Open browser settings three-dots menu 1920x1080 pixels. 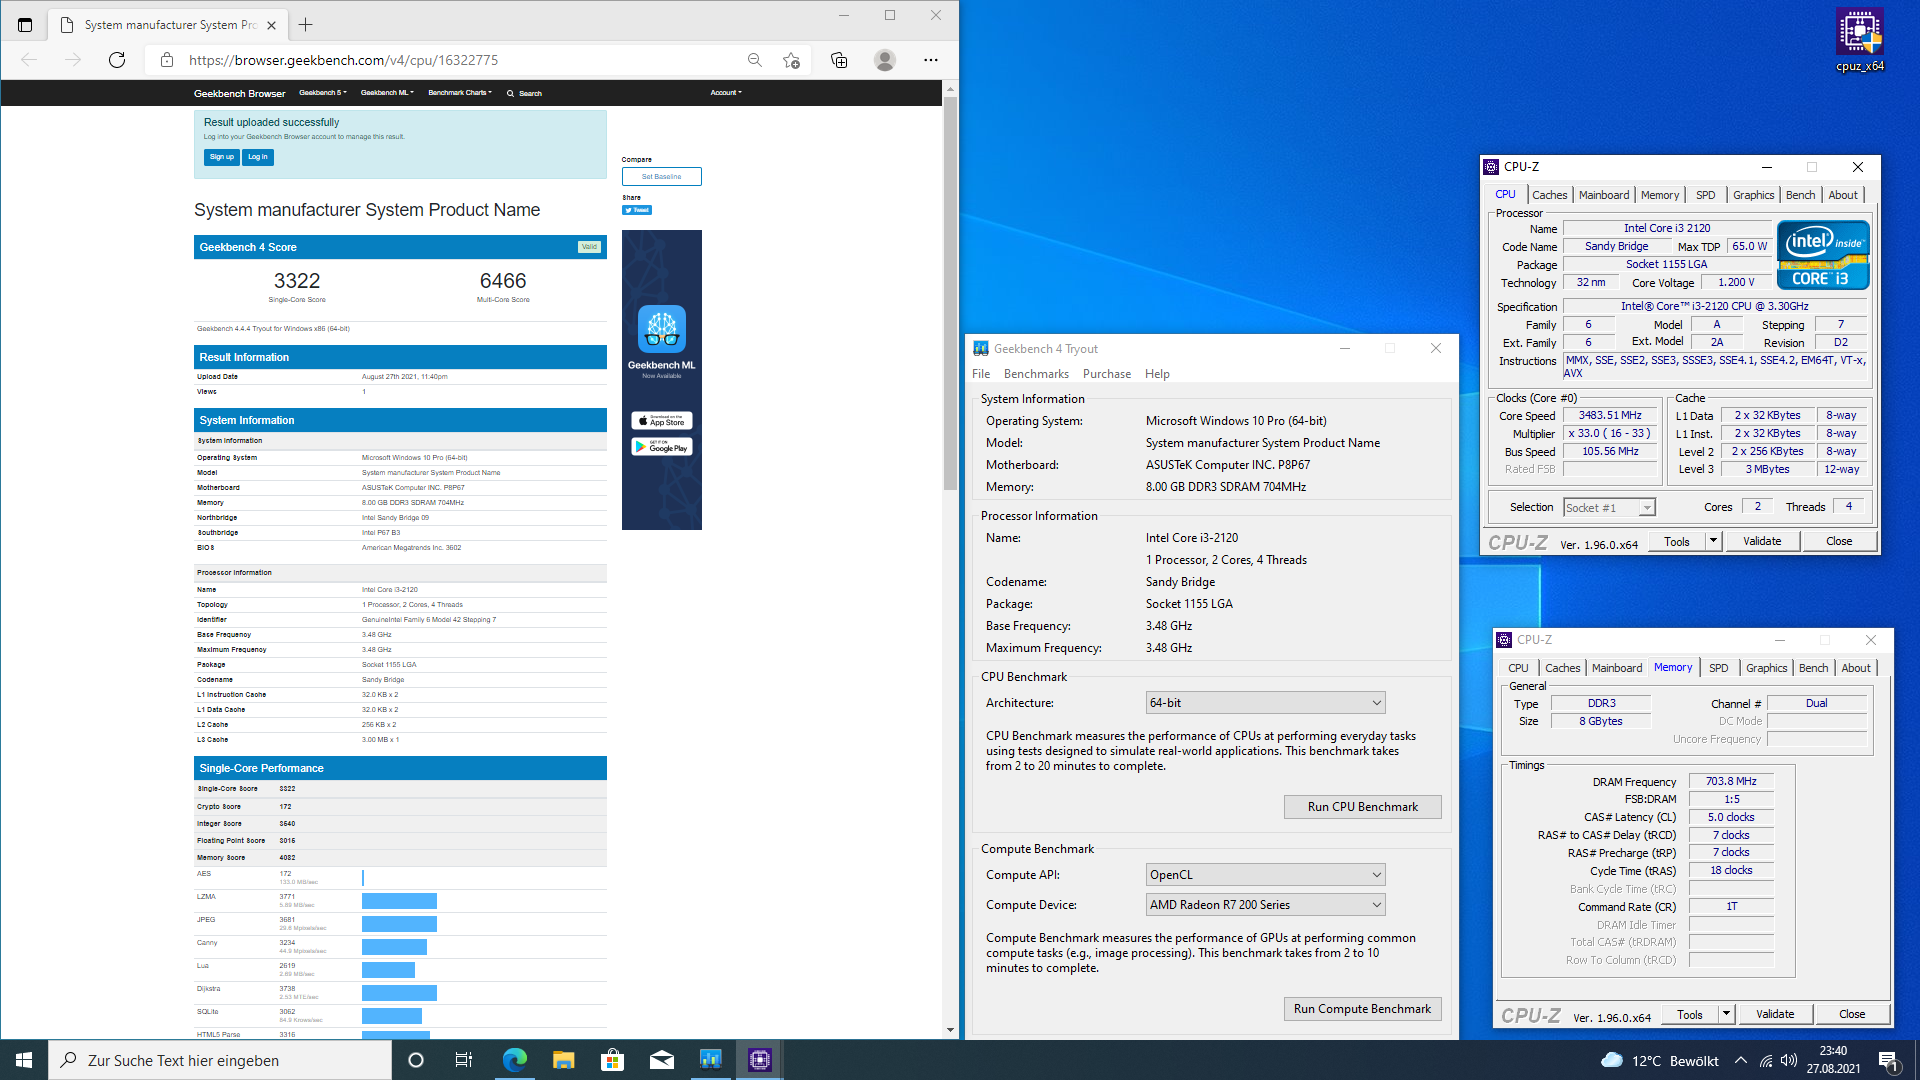click(x=931, y=60)
